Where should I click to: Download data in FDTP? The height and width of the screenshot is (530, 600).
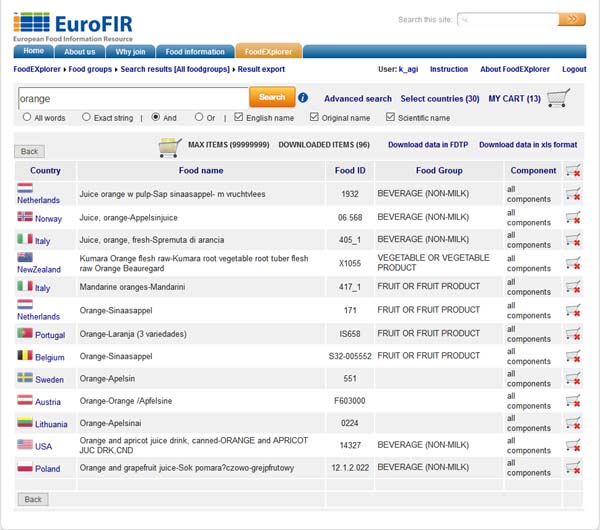click(x=428, y=145)
